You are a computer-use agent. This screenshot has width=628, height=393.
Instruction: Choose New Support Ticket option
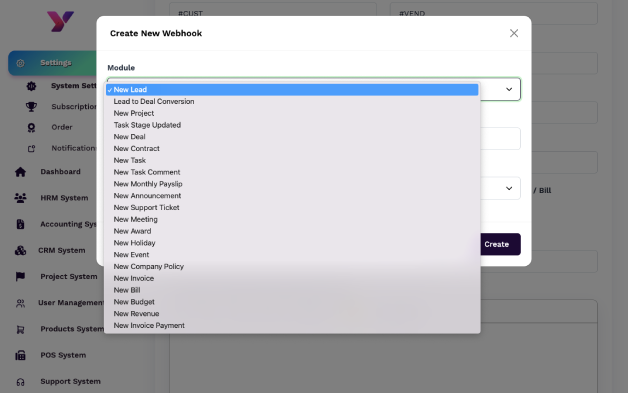click(x=292, y=208)
